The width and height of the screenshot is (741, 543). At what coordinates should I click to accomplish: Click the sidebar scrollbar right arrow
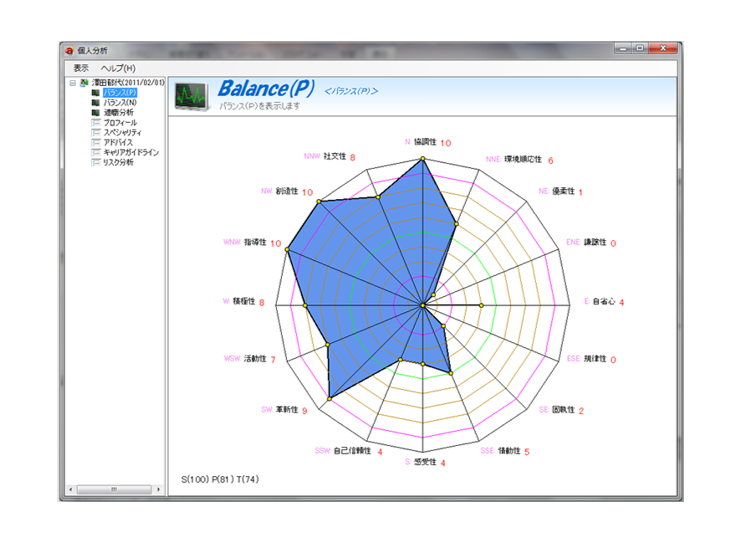pos(159,489)
